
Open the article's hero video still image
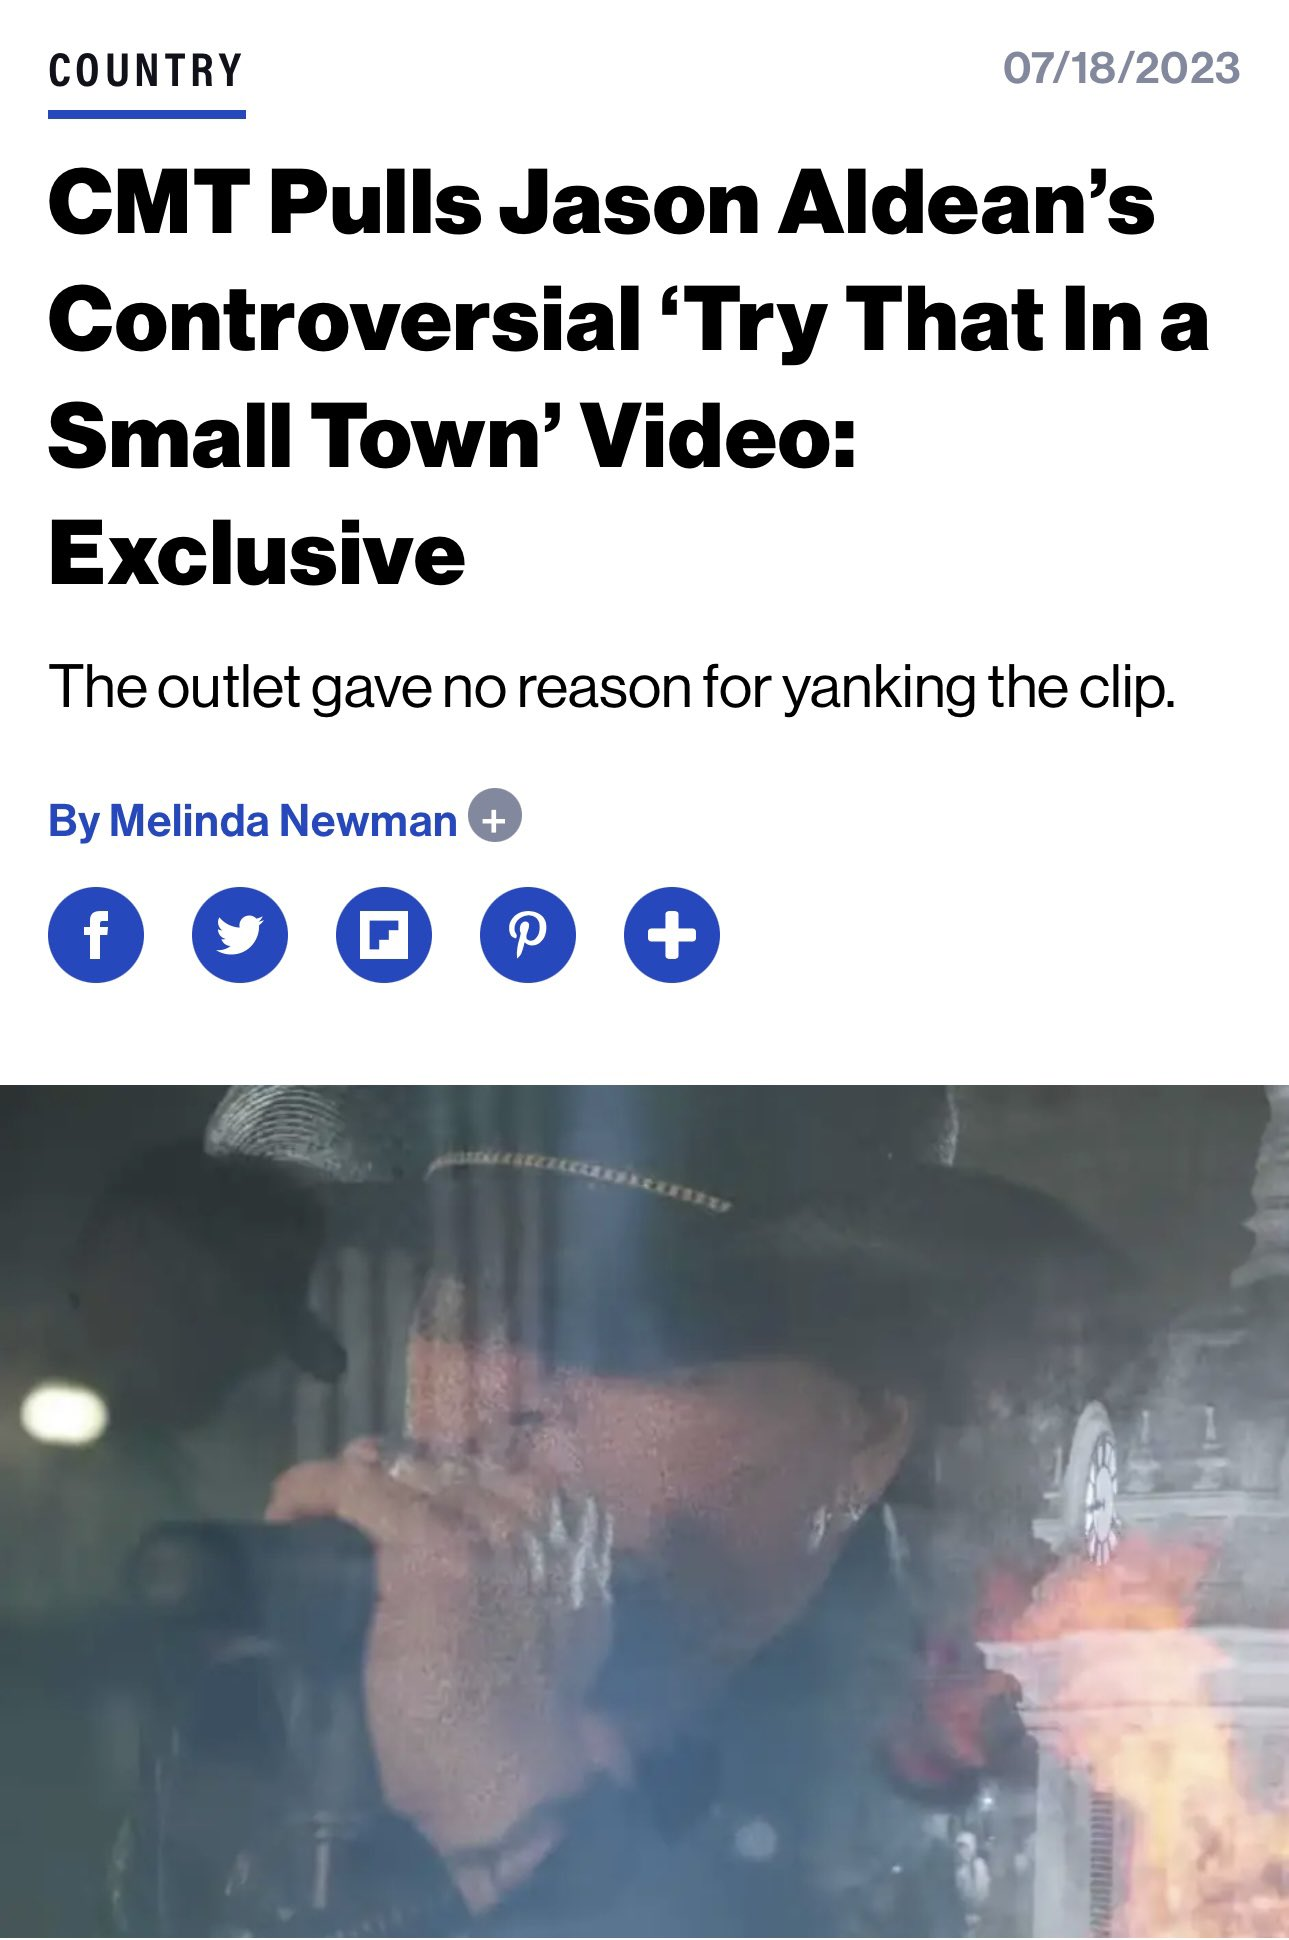pyautogui.click(x=644, y=1512)
